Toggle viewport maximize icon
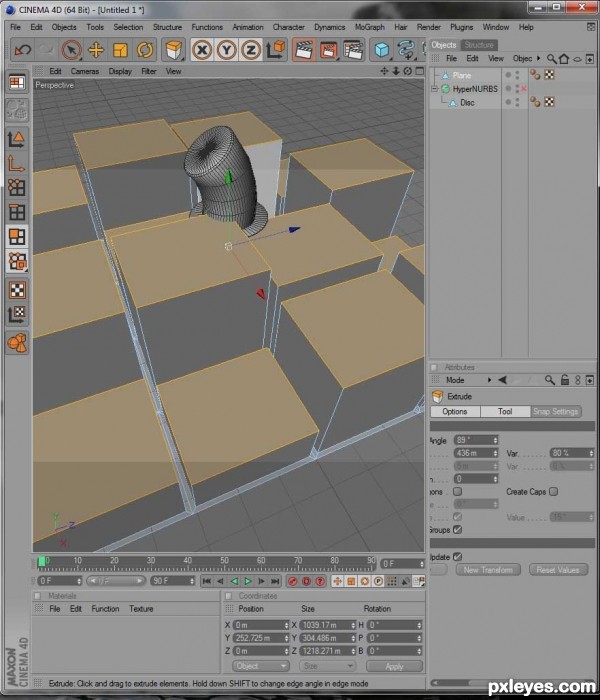The height and width of the screenshot is (700, 600). pyautogui.click(x=419, y=71)
